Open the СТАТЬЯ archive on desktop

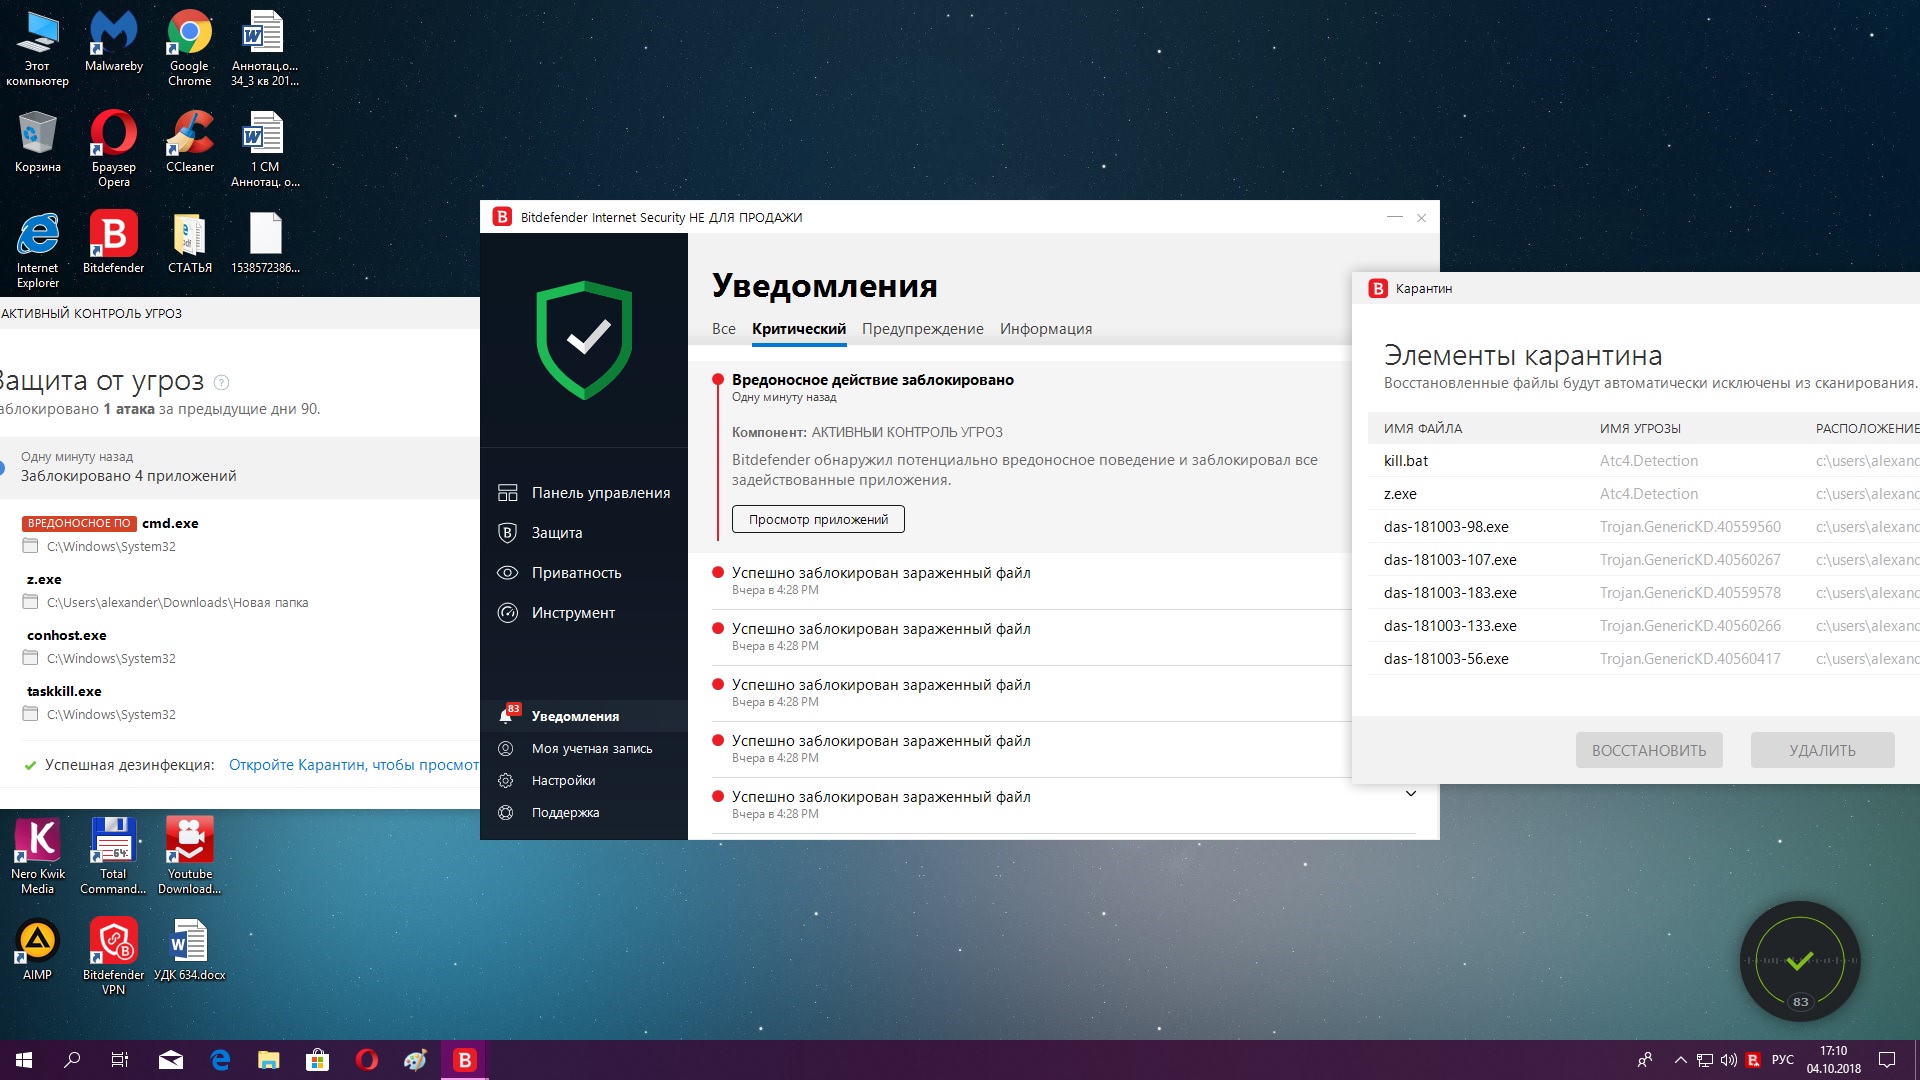(190, 242)
